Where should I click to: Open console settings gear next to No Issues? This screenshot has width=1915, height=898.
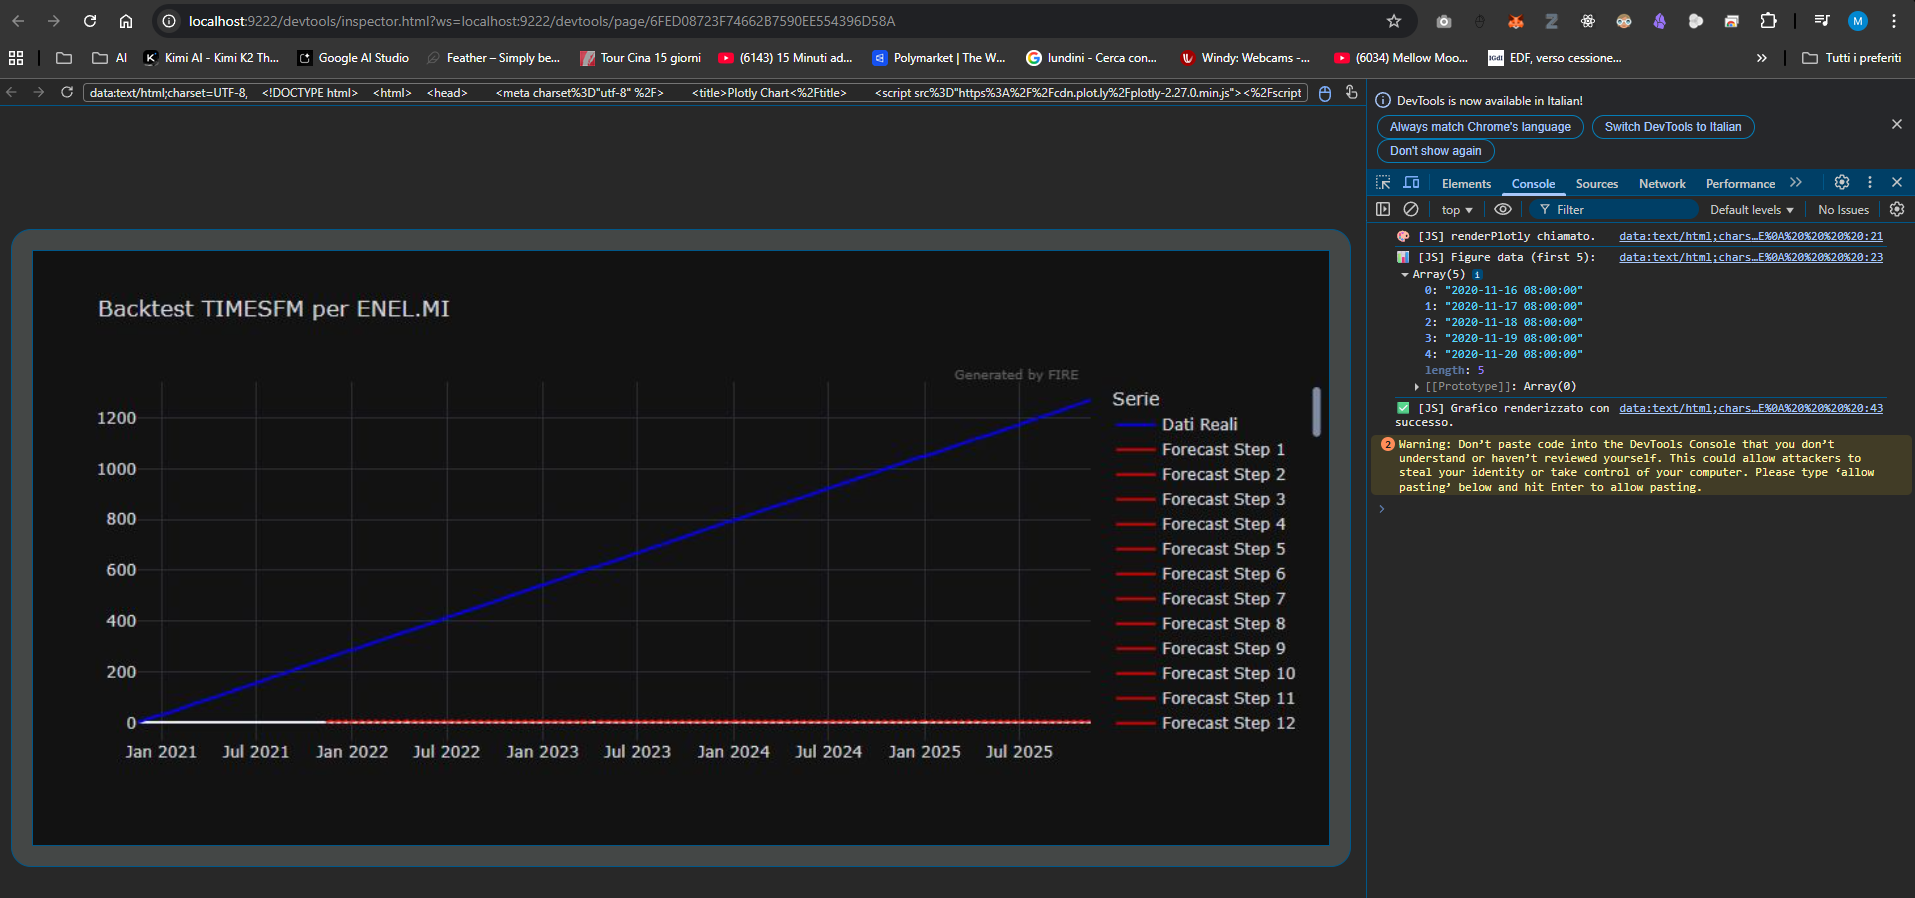tap(1896, 210)
